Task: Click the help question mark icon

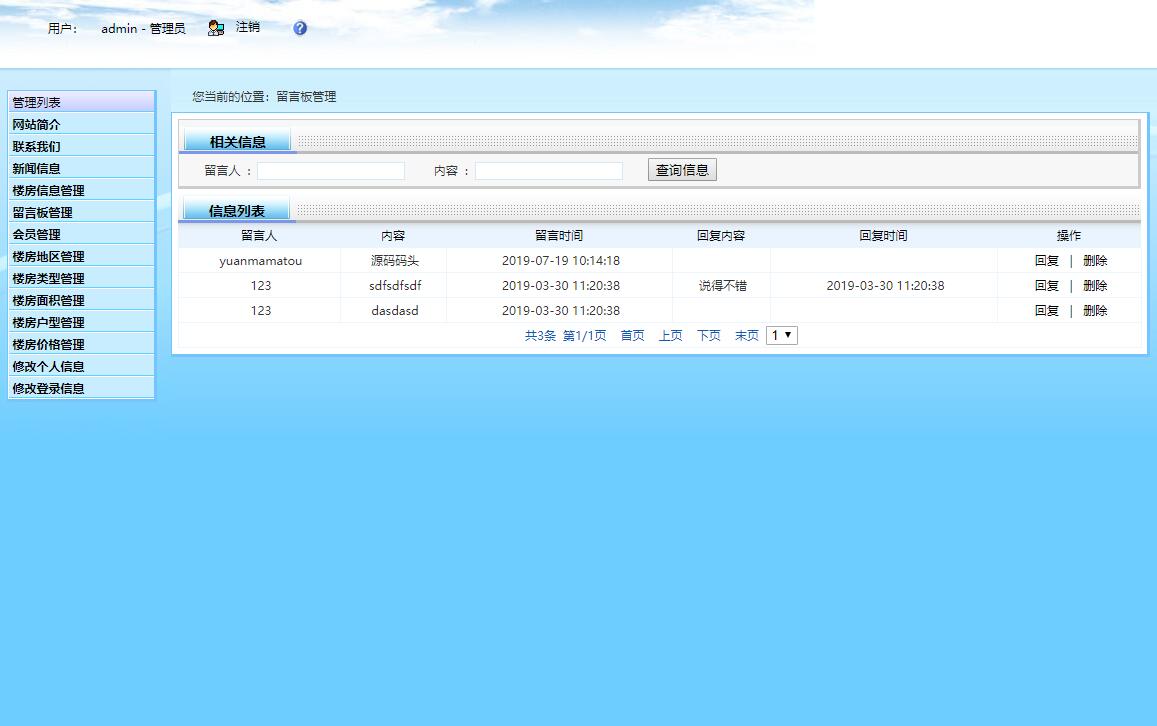Action: tap(299, 28)
